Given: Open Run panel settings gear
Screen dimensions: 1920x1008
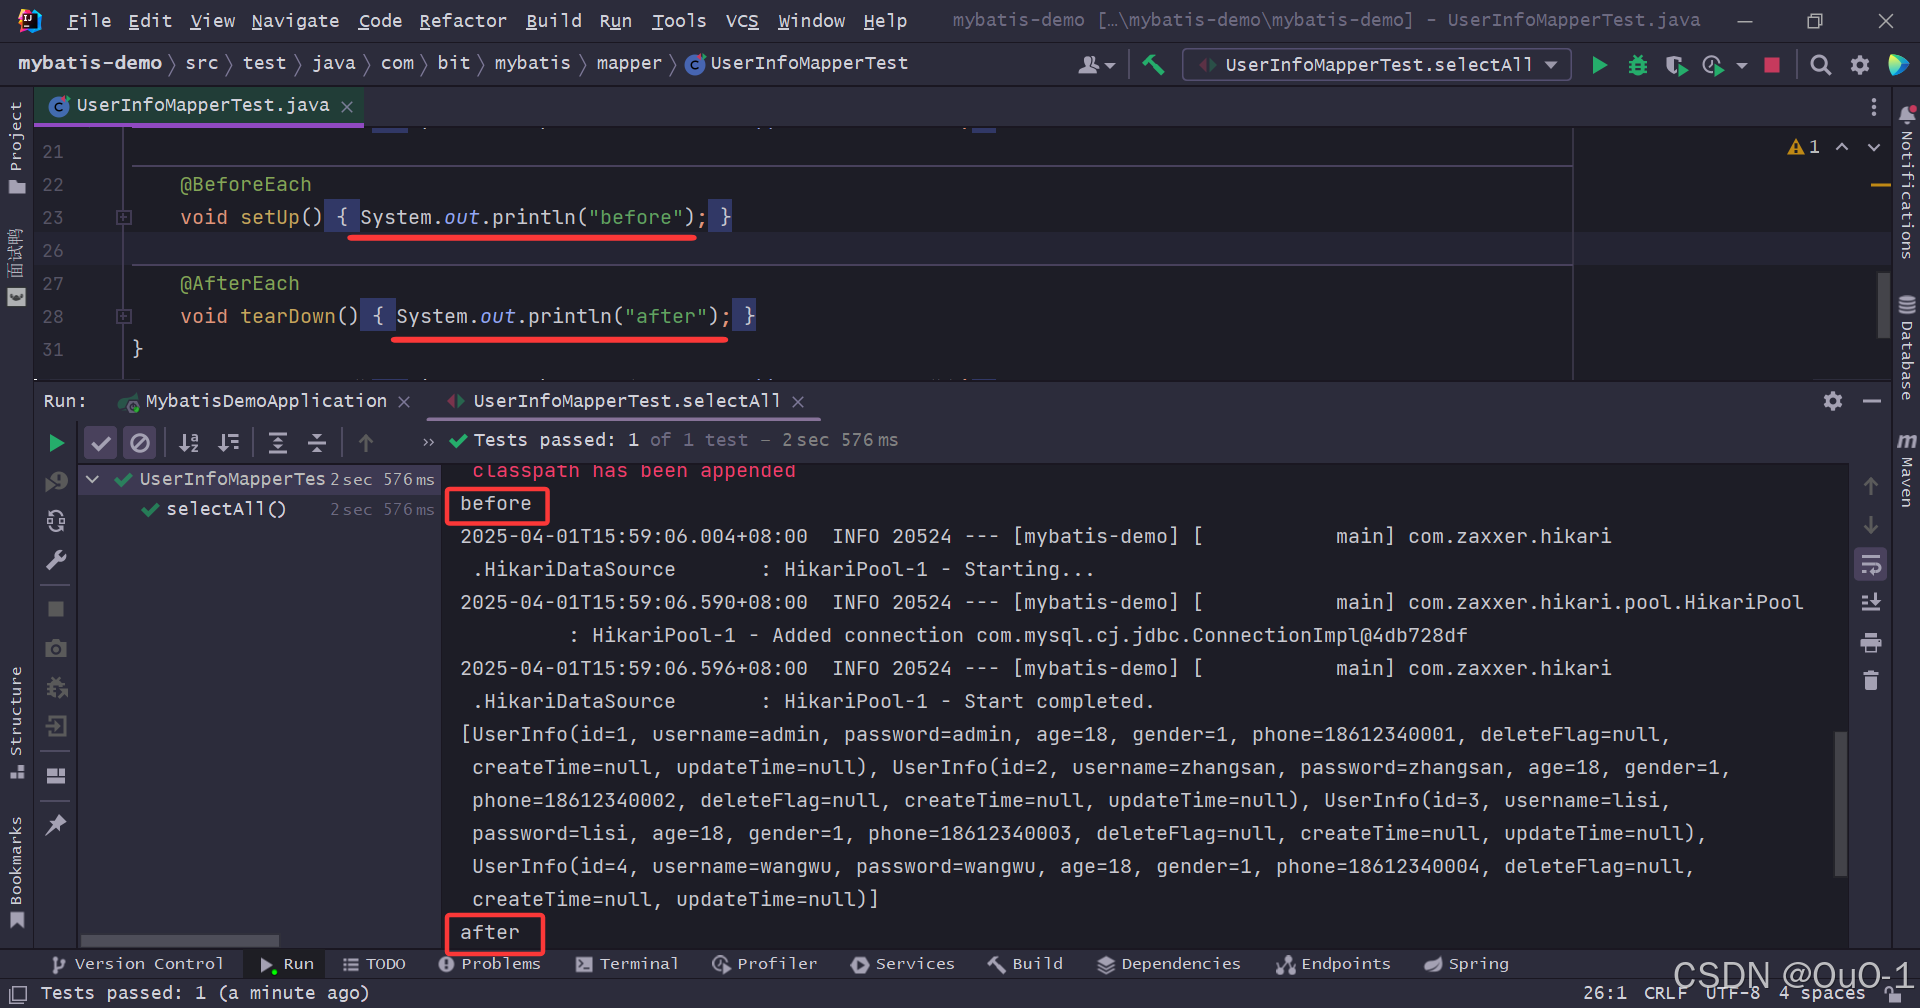Looking at the screenshot, I should tap(1833, 401).
